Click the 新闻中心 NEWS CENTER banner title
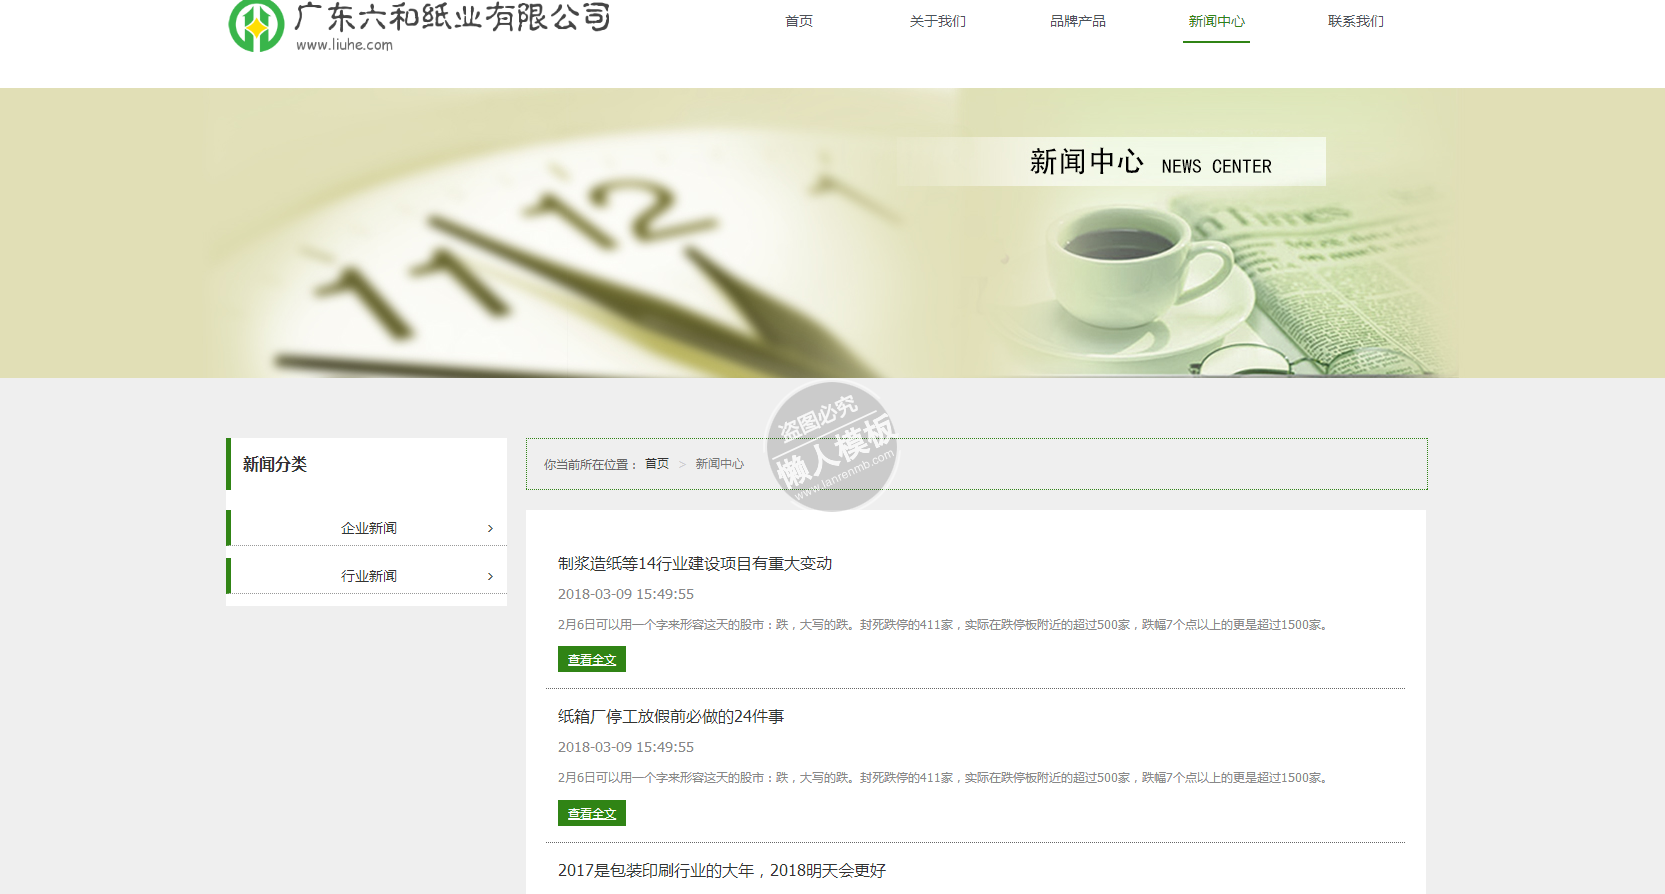Screen dimensions: 1665x894 1151,162
